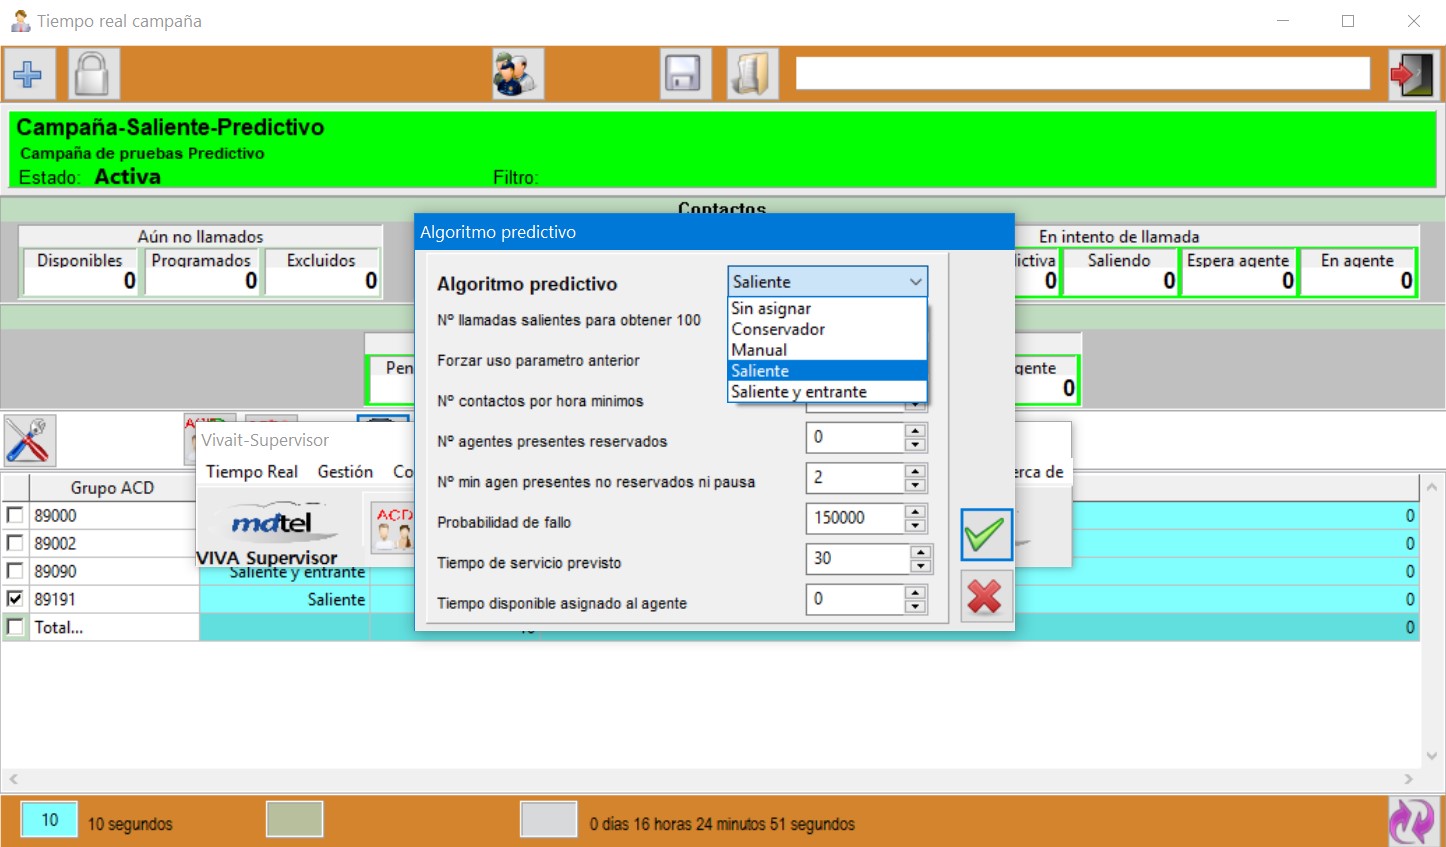The width and height of the screenshot is (1446, 847).
Task: Open the folder documents icon in toolbar
Action: 752,74
